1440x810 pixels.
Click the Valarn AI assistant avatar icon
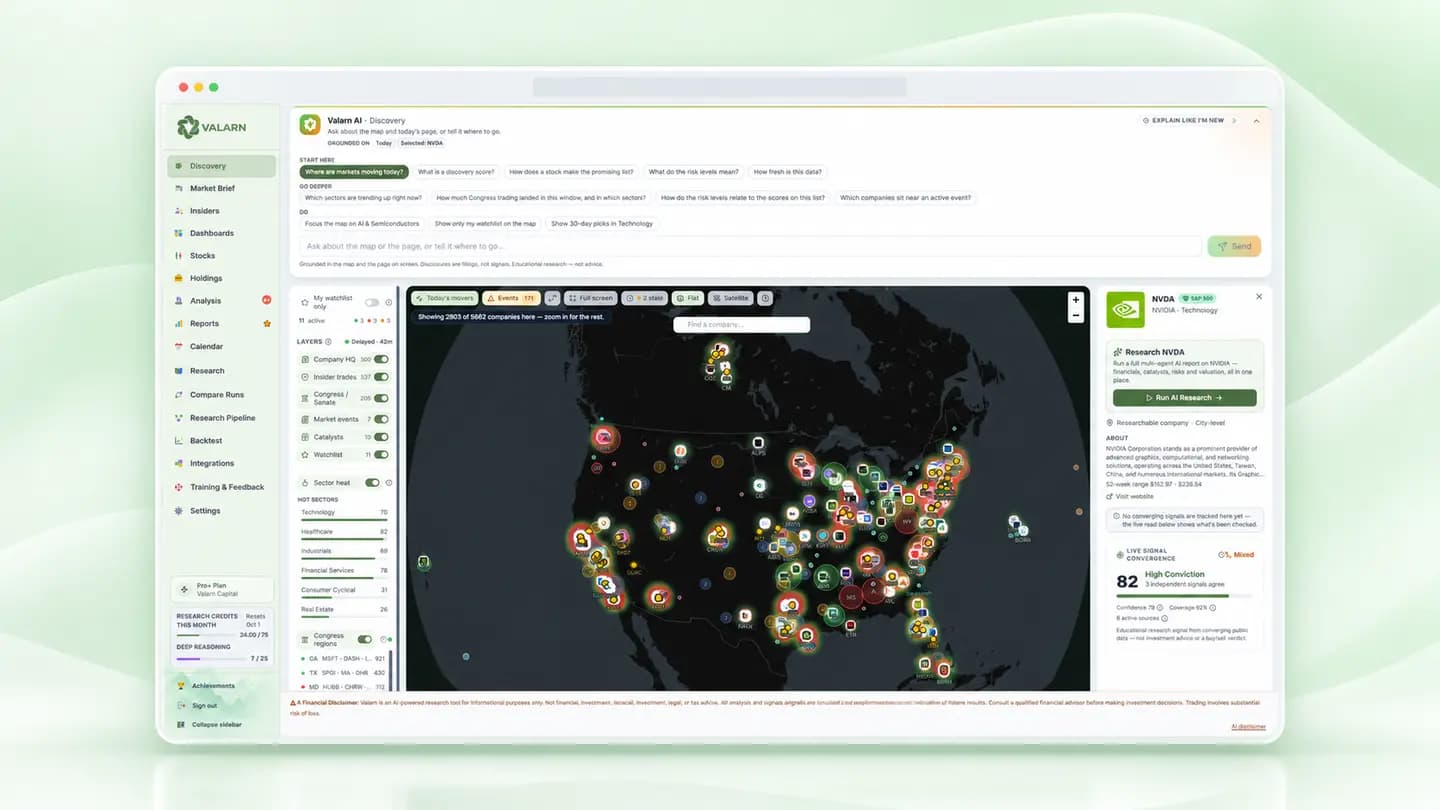310,124
